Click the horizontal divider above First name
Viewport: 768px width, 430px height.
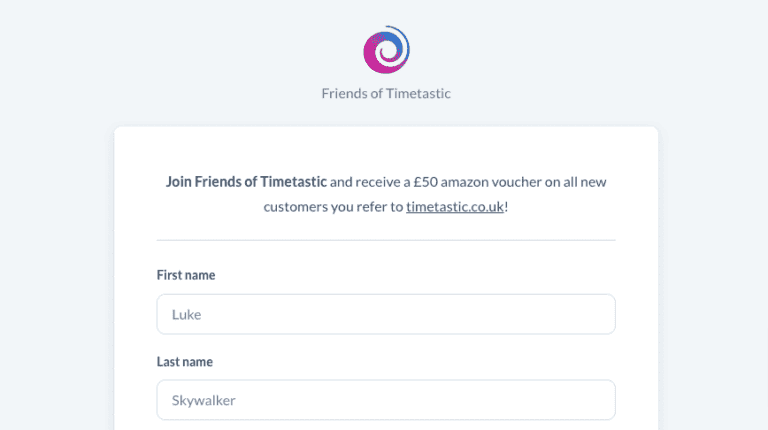(386, 240)
